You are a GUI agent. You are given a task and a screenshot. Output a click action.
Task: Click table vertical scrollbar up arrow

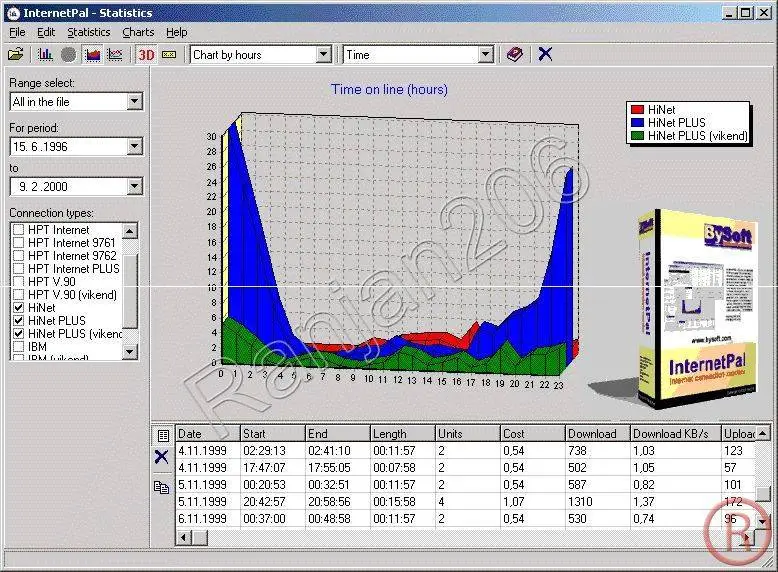tap(763, 433)
